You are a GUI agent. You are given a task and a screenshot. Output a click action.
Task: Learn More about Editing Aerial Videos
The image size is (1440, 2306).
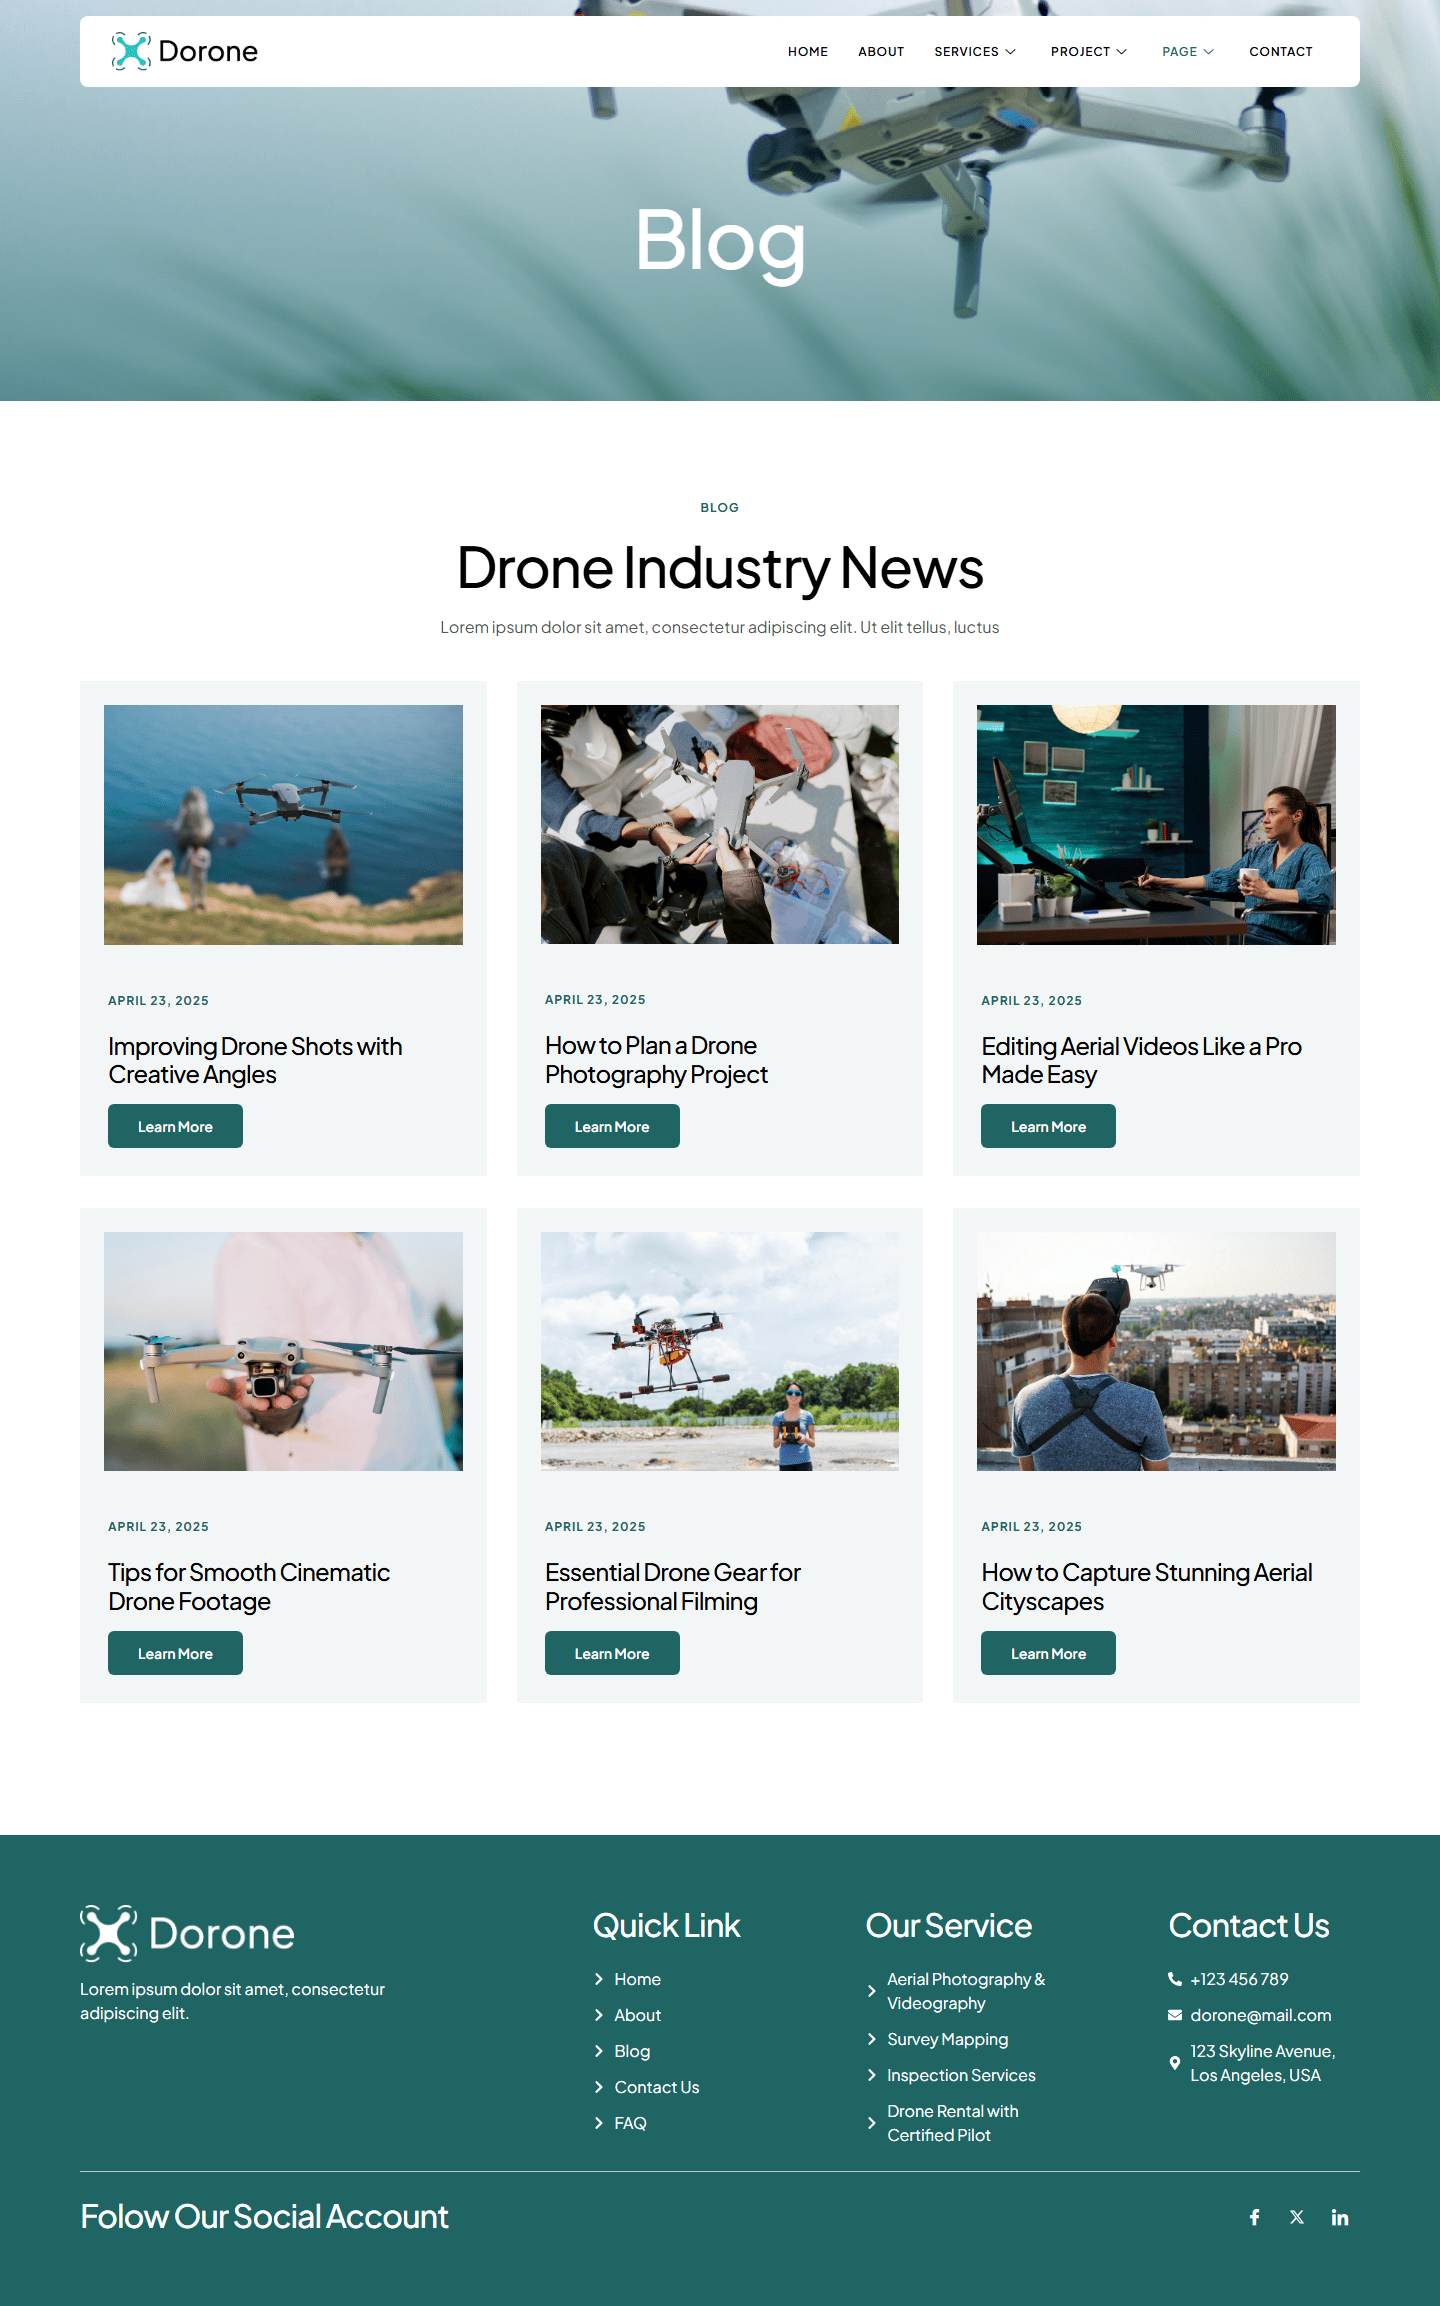pyautogui.click(x=1048, y=1126)
